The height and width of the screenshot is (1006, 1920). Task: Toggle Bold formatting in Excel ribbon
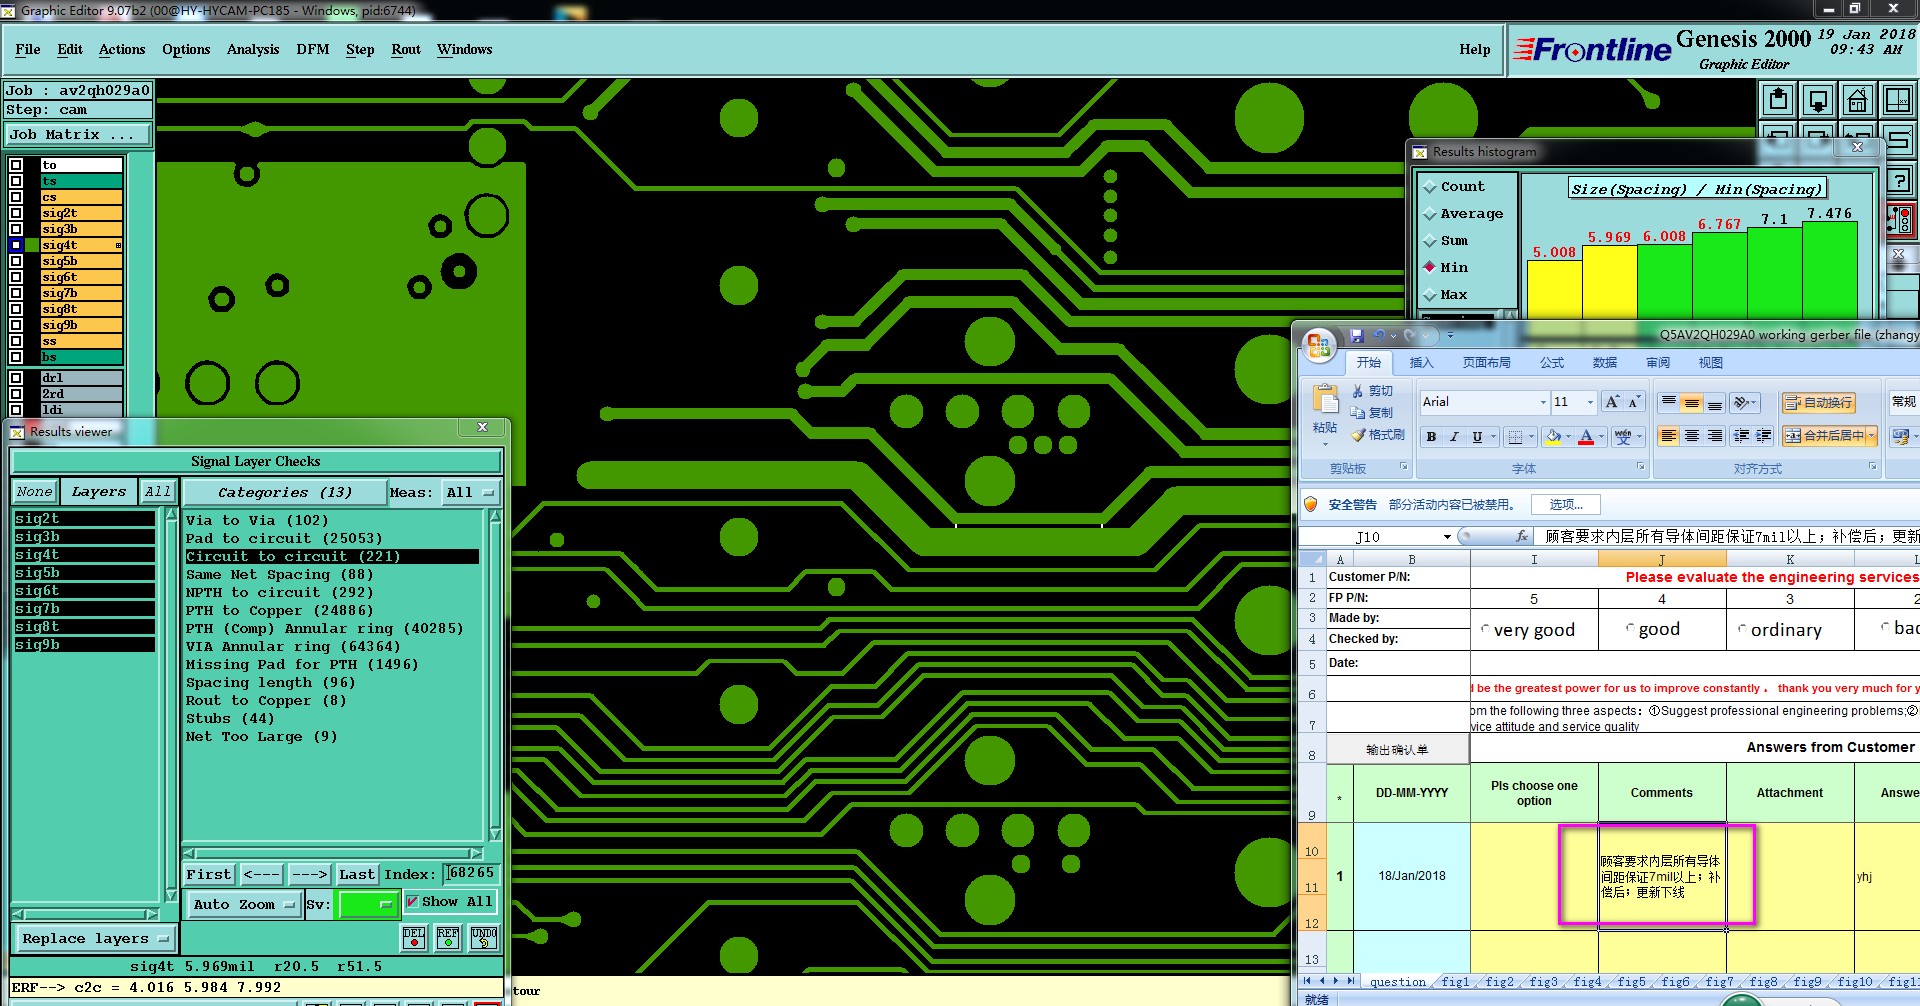(1431, 436)
